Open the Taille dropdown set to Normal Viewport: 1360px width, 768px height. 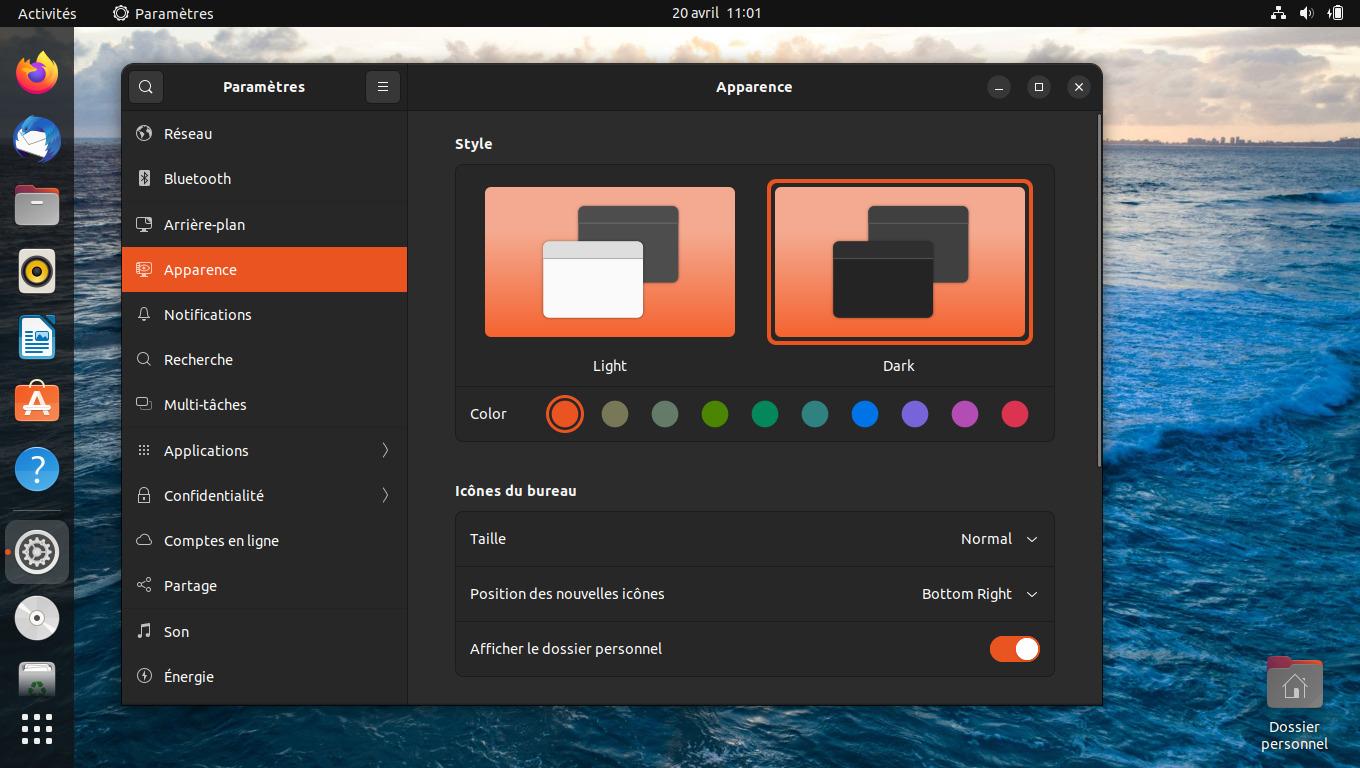pos(999,539)
